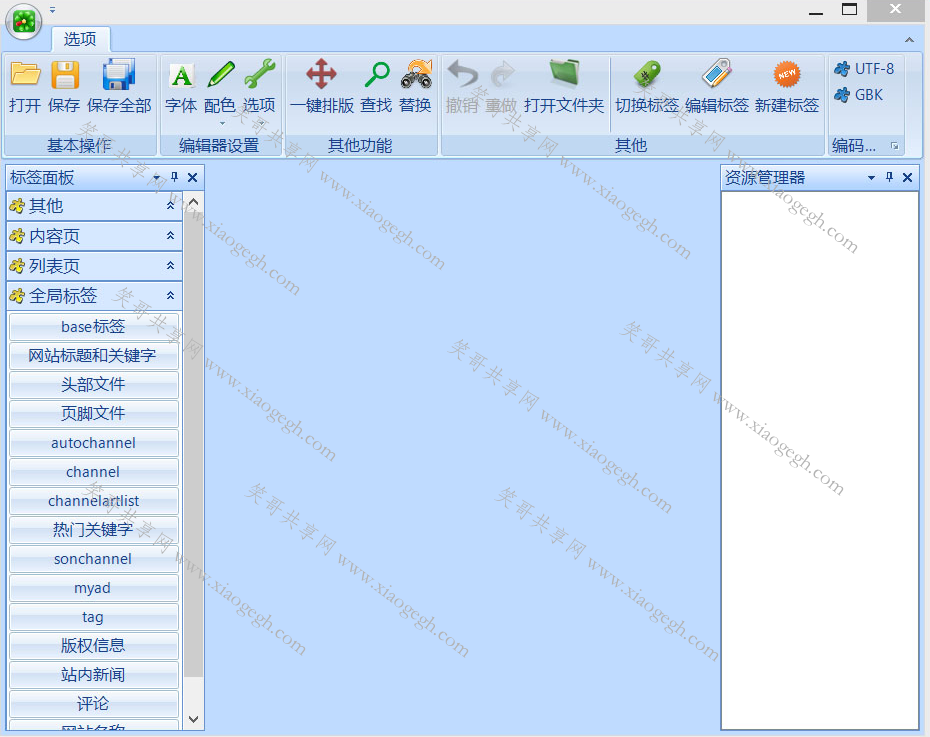Image resolution: width=930 pixels, height=737 pixels.
Task: Close the 标签面板 panel
Action: click(x=192, y=177)
